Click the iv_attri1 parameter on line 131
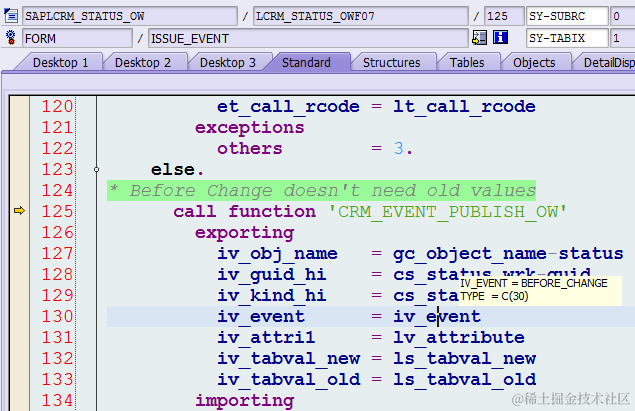The image size is (635, 411). 266,337
